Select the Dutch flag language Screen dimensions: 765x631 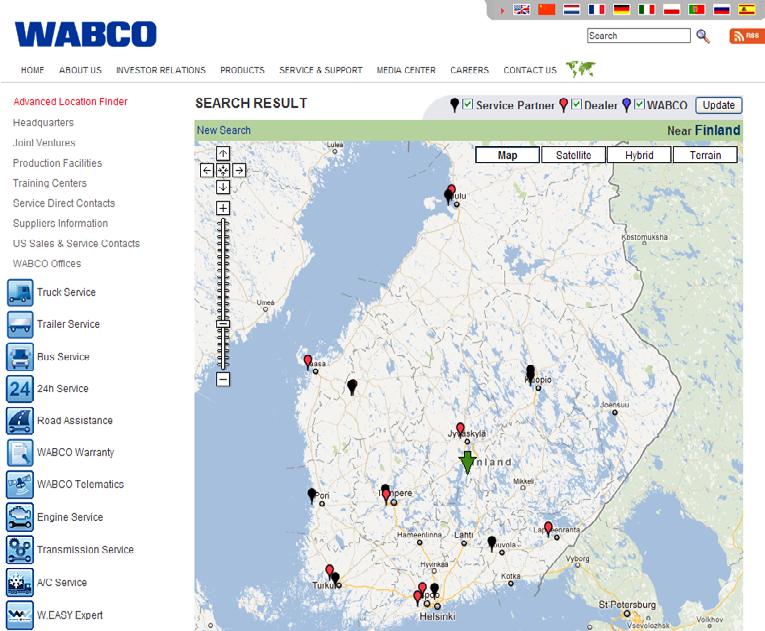(x=572, y=9)
